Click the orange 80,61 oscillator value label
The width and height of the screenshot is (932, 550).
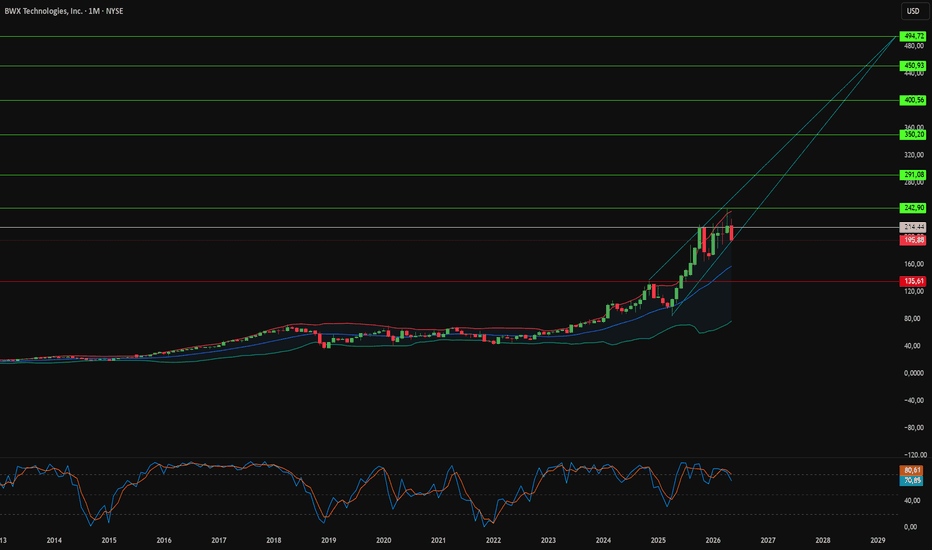pos(912,470)
